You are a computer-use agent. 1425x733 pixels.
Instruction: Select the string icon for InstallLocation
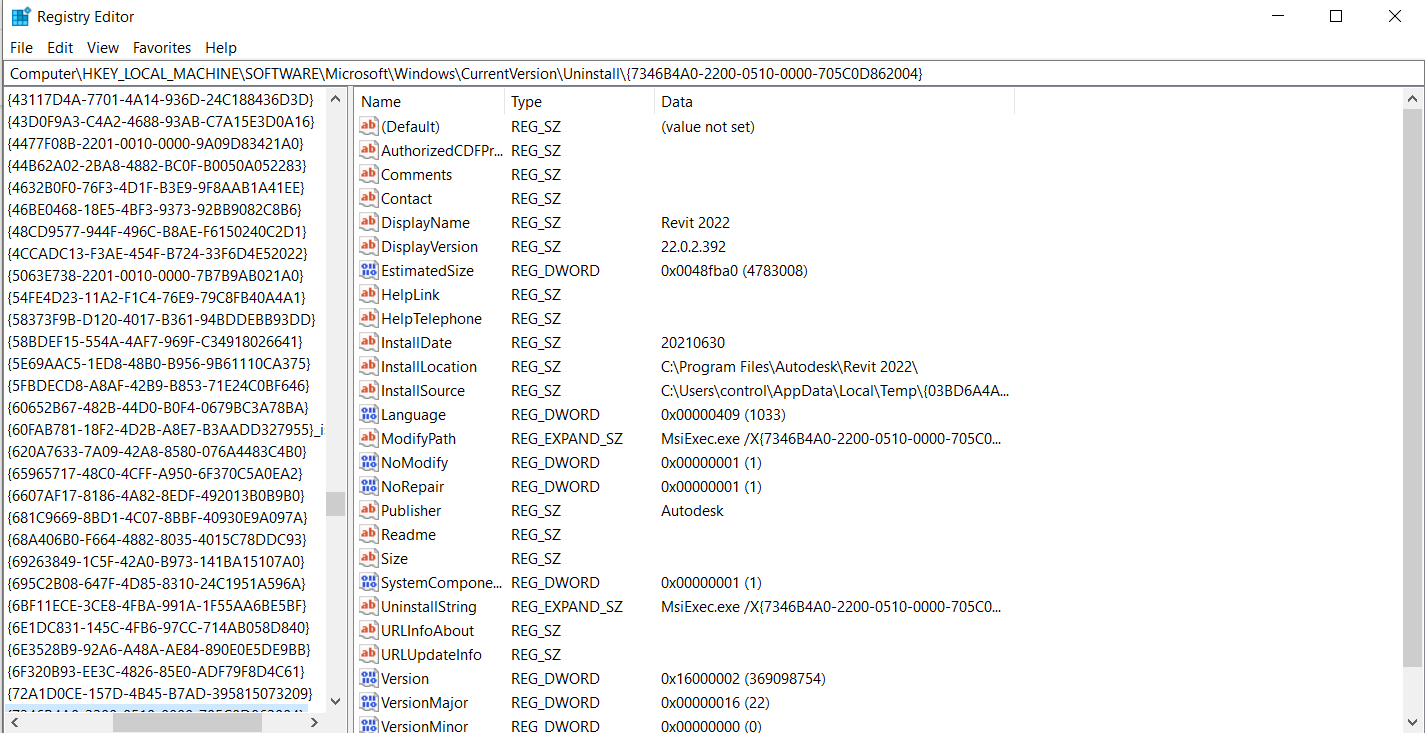pyautogui.click(x=369, y=367)
